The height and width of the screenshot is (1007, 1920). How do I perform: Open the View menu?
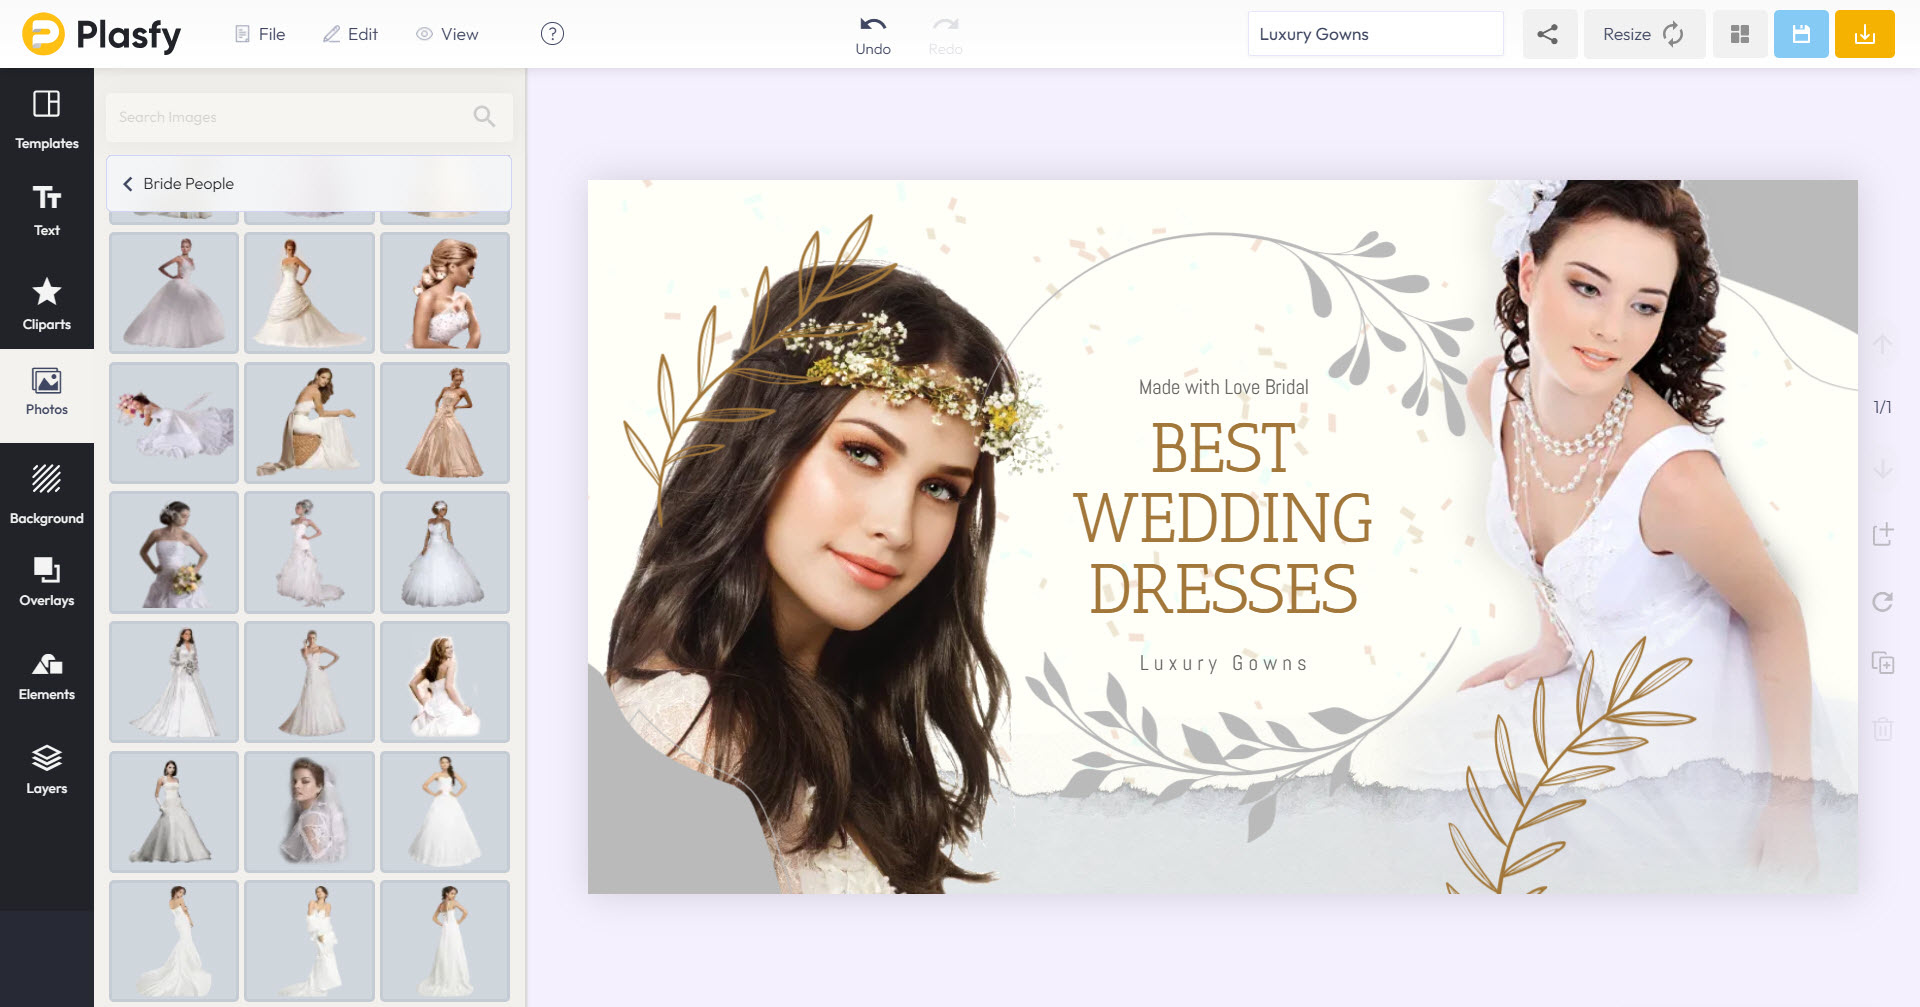[447, 34]
